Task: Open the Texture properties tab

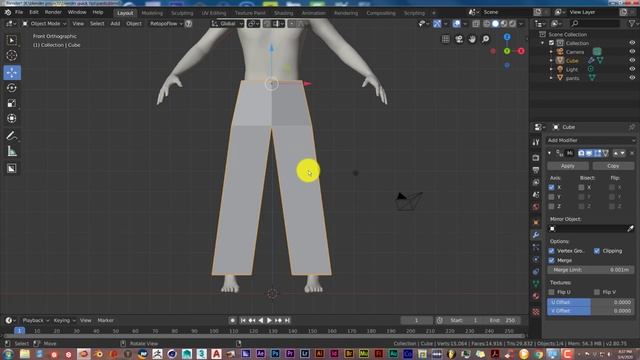Action: pos(536,312)
